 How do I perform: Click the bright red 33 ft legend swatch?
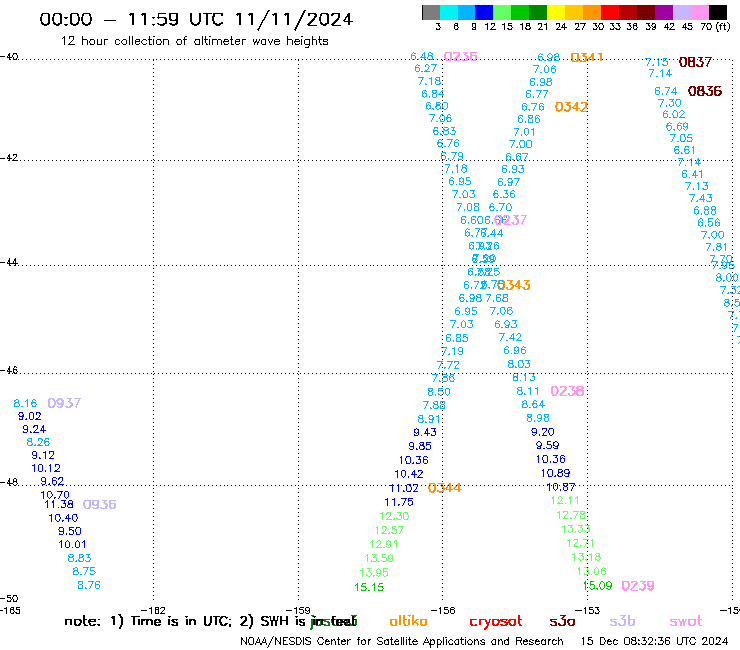click(609, 12)
